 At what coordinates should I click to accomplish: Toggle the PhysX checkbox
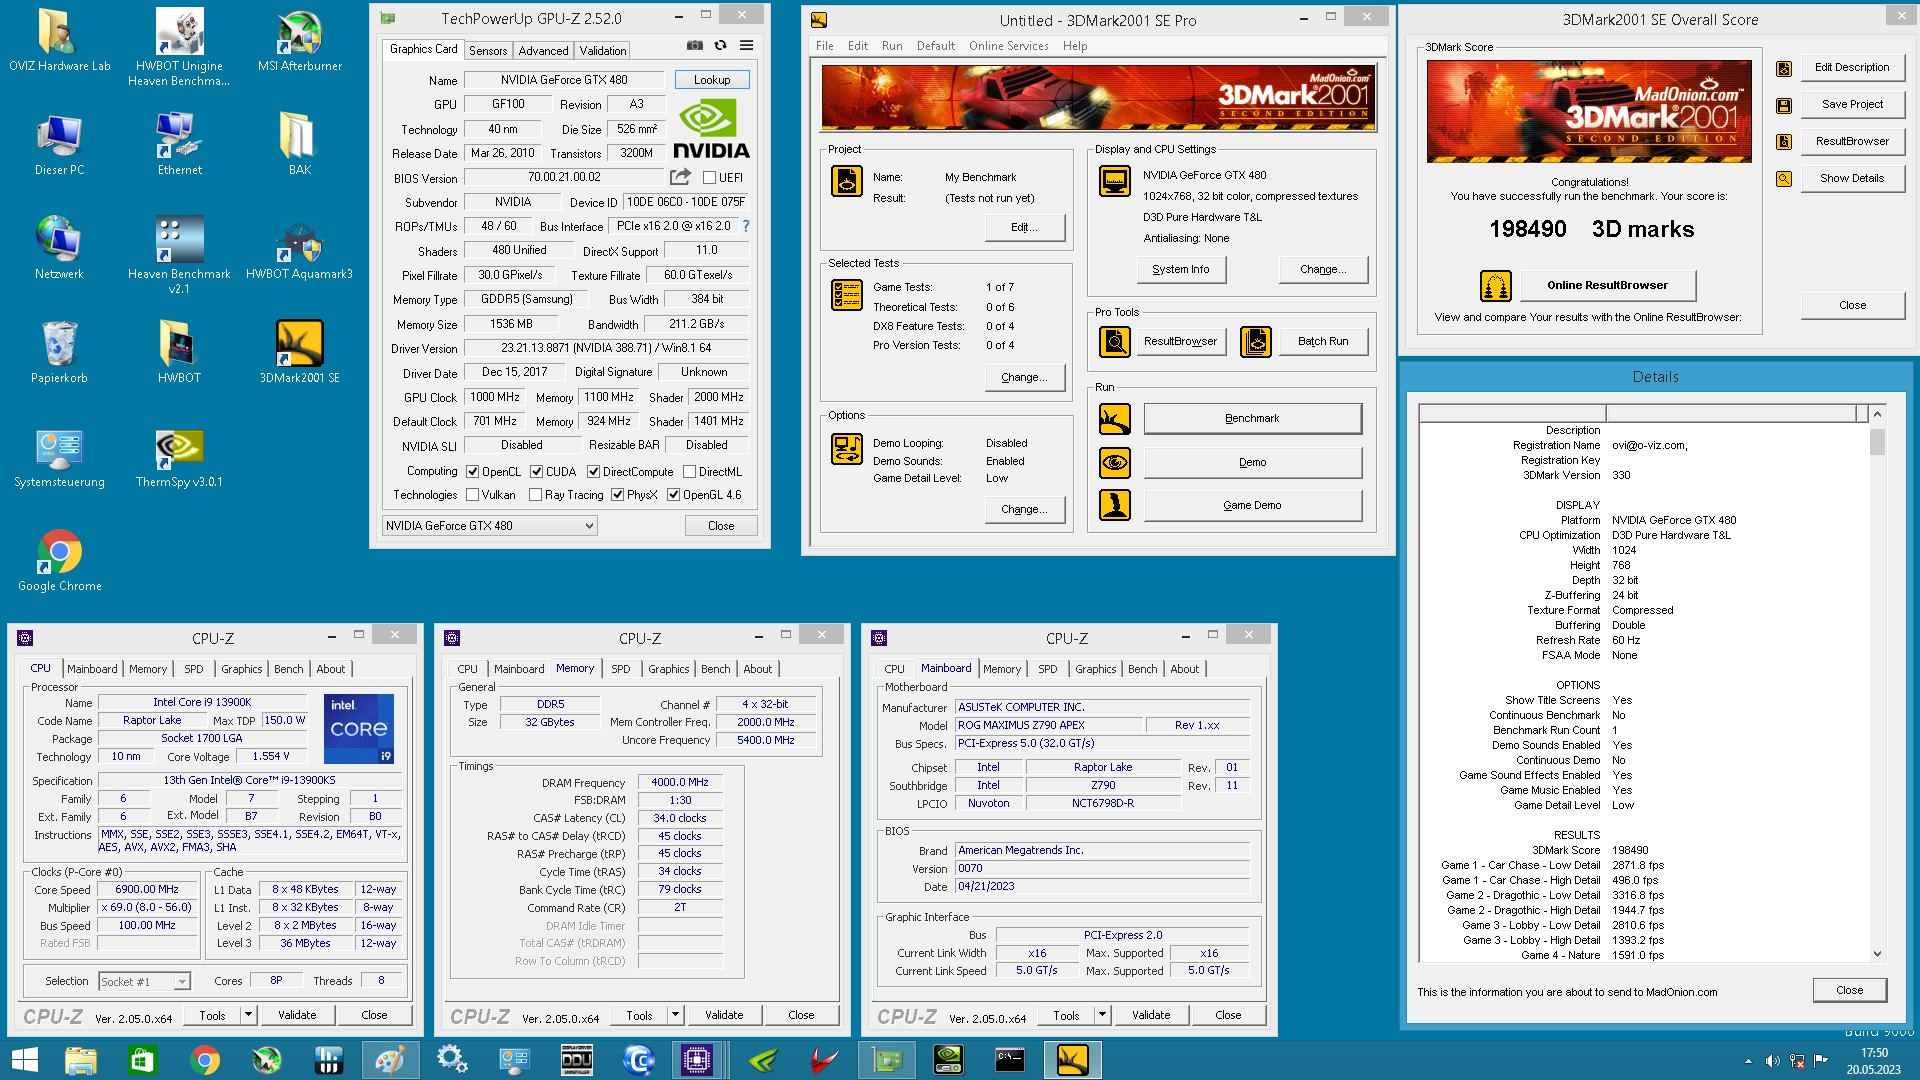tap(618, 495)
